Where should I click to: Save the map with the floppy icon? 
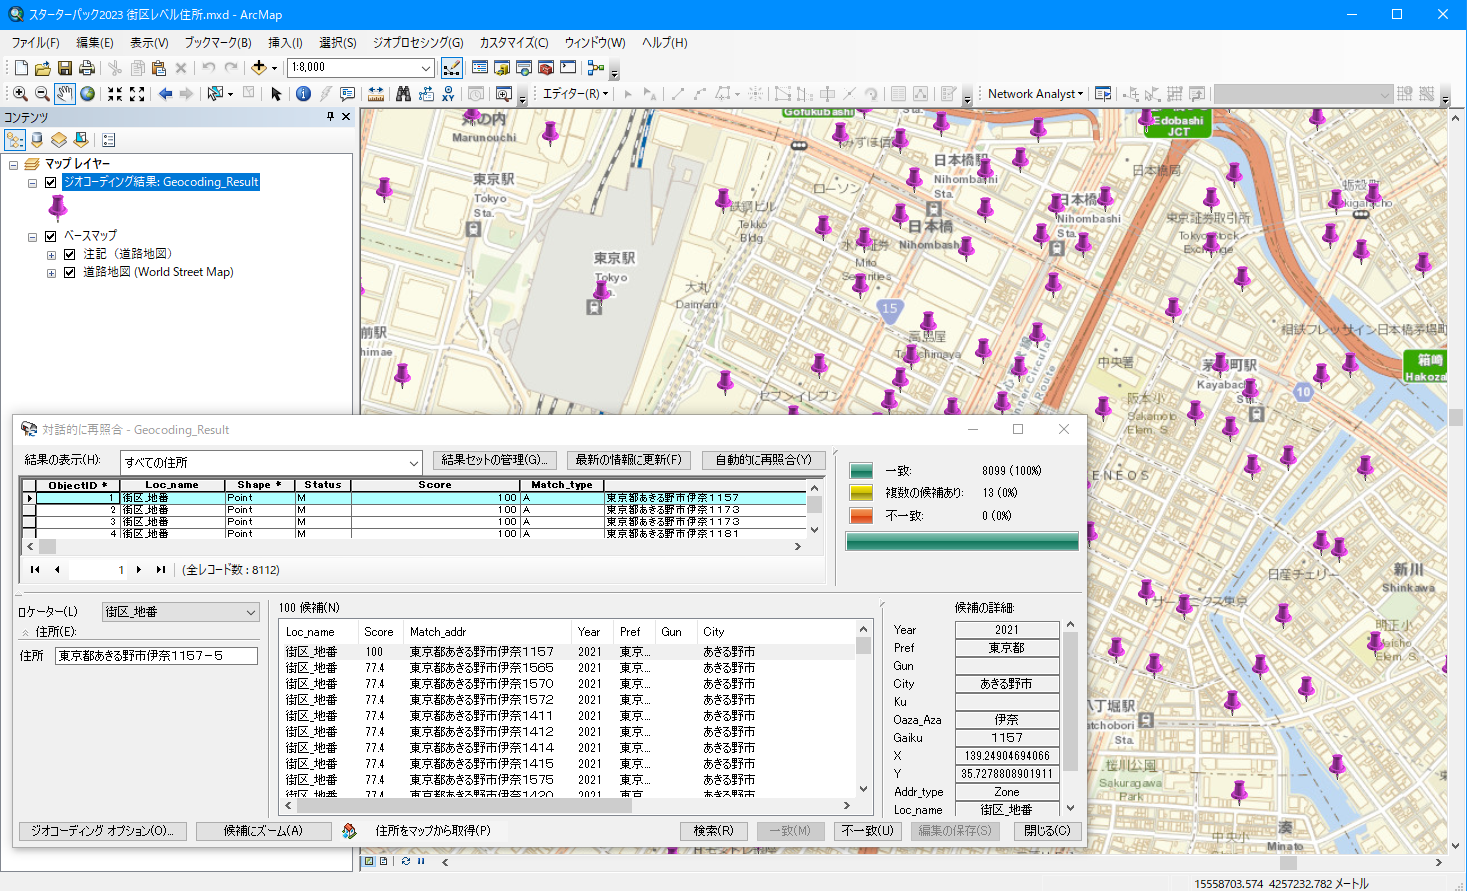pos(65,68)
